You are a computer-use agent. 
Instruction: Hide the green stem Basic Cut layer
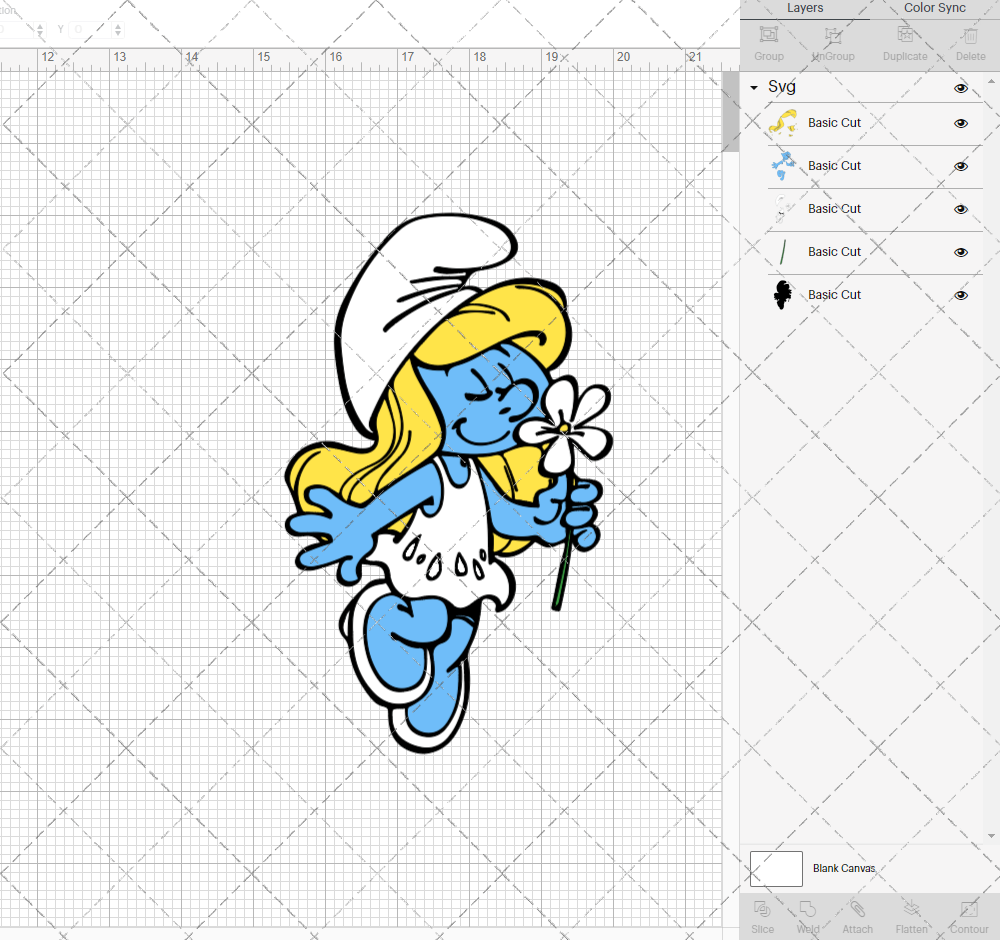(960, 253)
